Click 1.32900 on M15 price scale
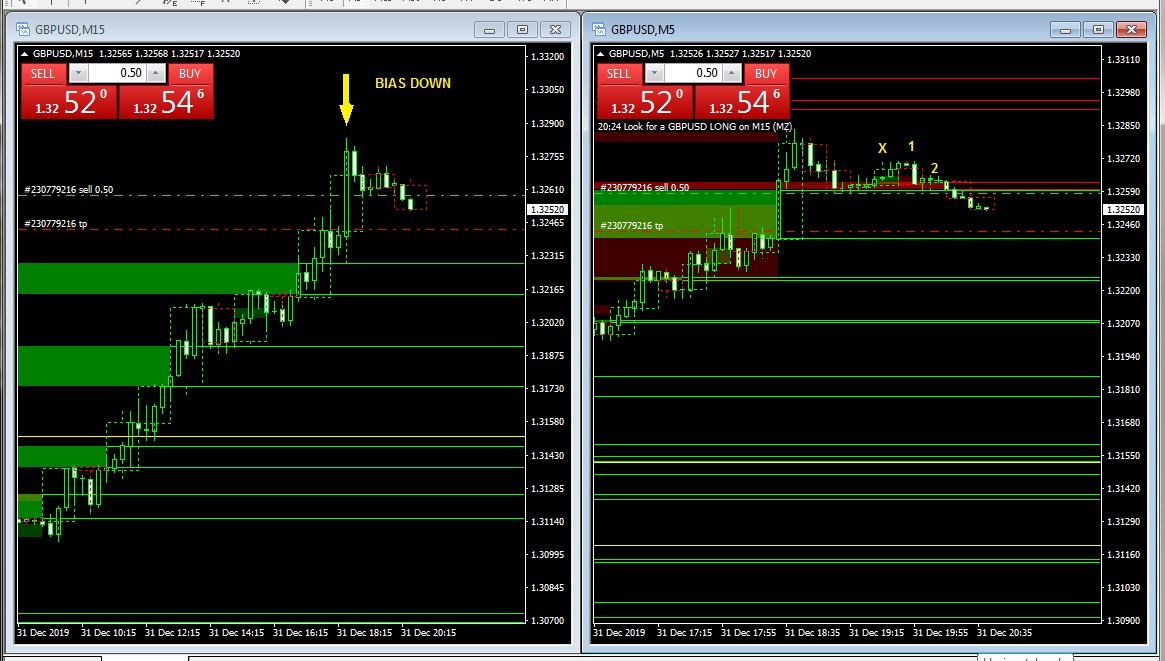Viewport: 1165px width, 661px height. [x=547, y=124]
